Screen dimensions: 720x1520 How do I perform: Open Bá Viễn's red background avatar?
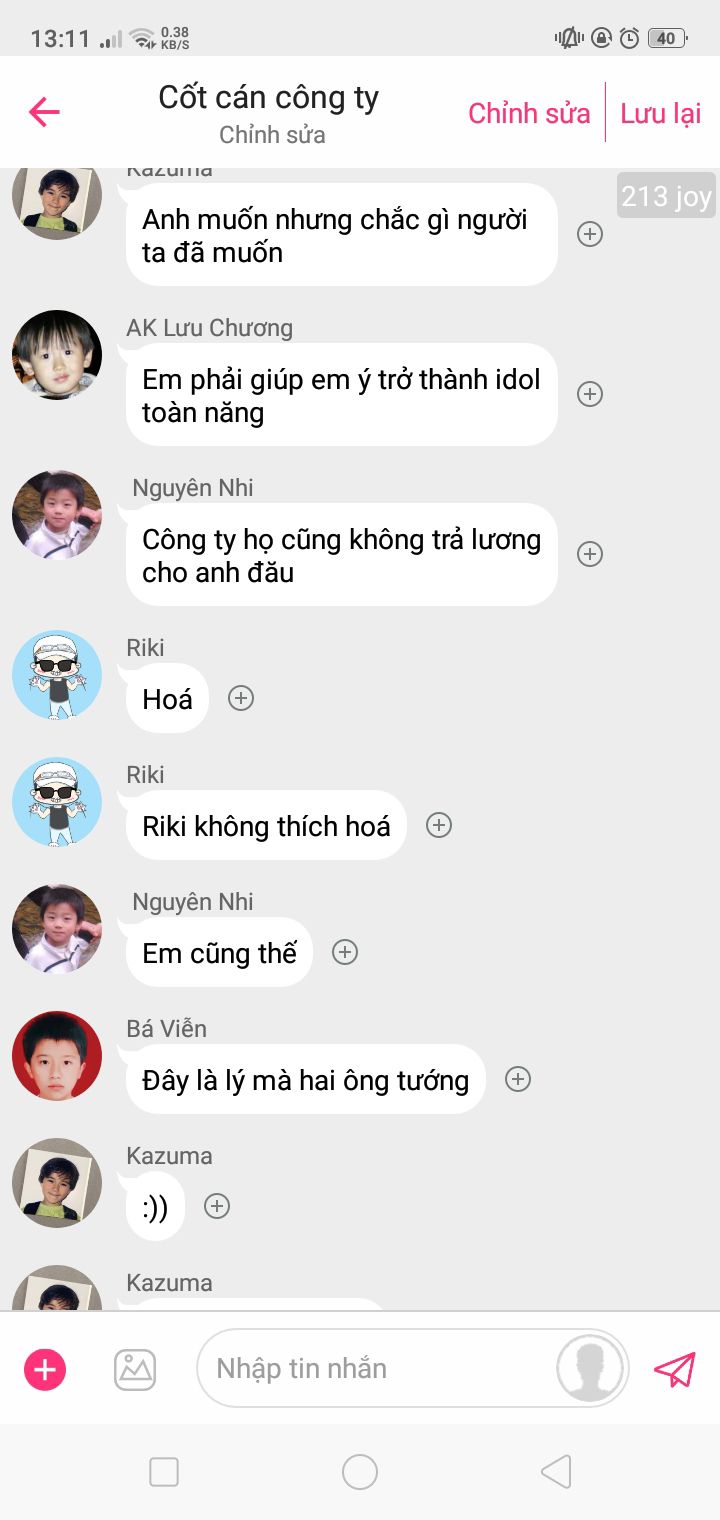point(57,1056)
